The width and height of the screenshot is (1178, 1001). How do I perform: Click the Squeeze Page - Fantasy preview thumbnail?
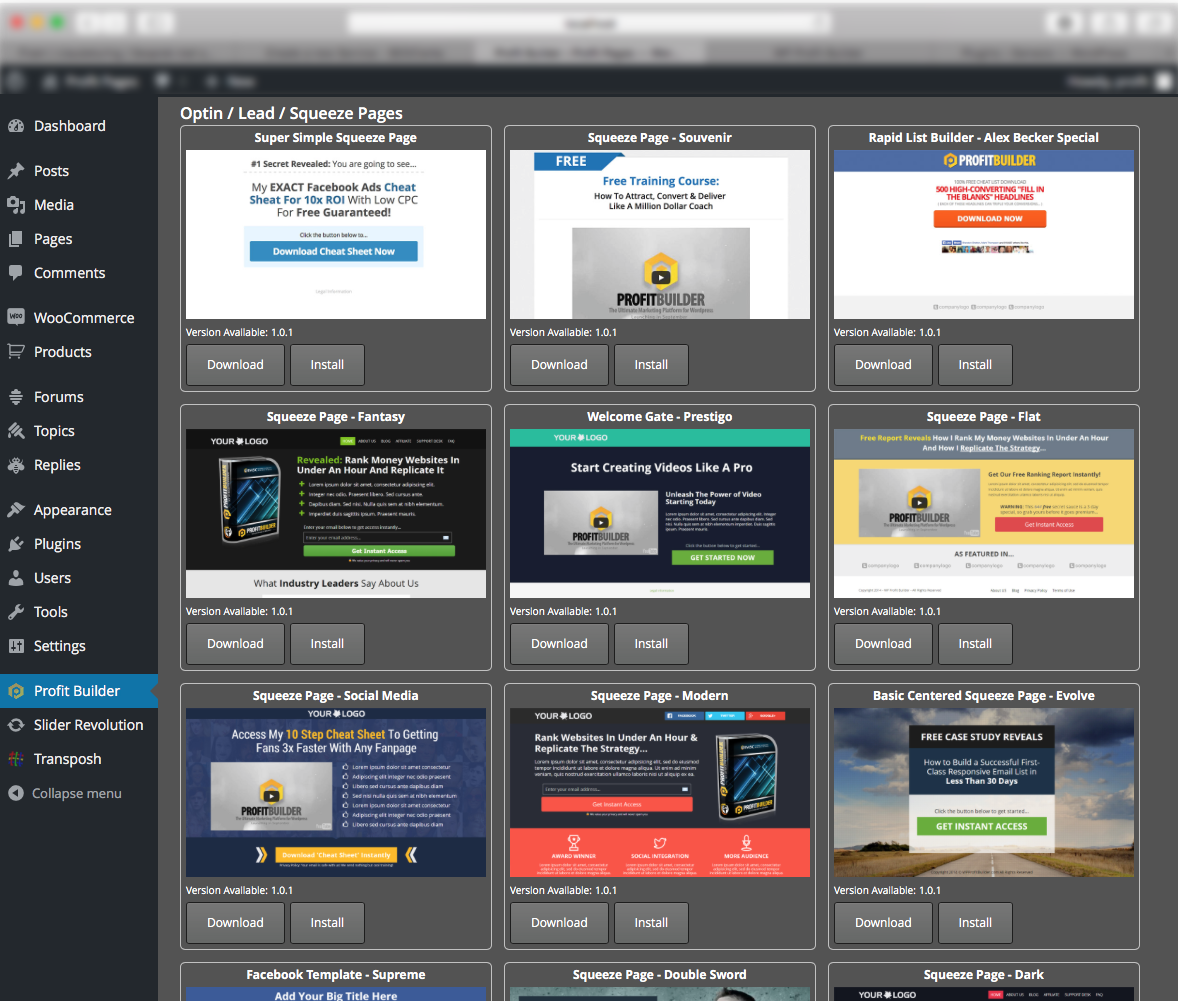[336, 514]
